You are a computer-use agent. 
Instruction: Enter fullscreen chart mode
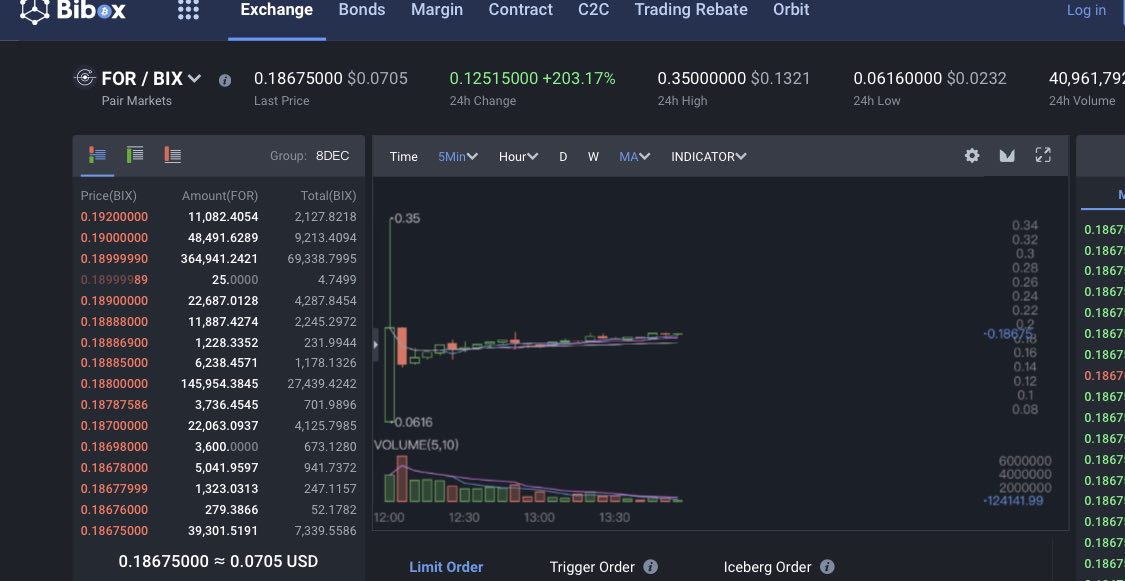pos(1043,155)
